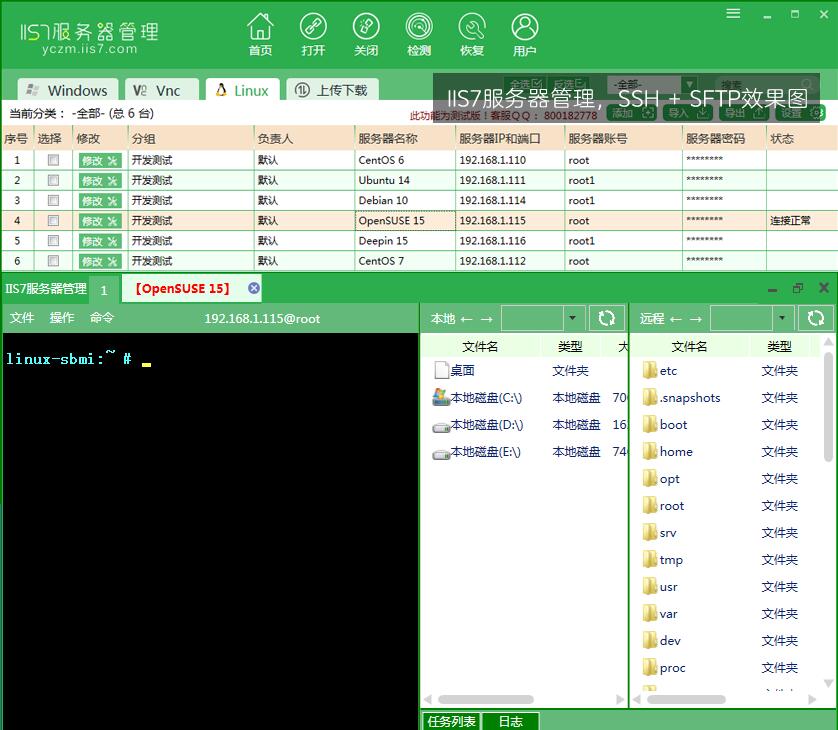This screenshot has height=730, width=838.
Task: Refresh the remote file panel
Action: (x=815, y=318)
